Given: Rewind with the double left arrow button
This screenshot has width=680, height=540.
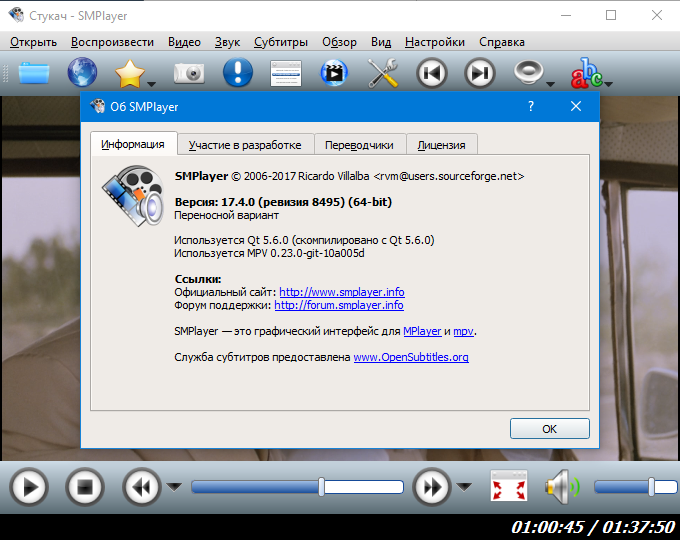Looking at the screenshot, I should 142,487.
